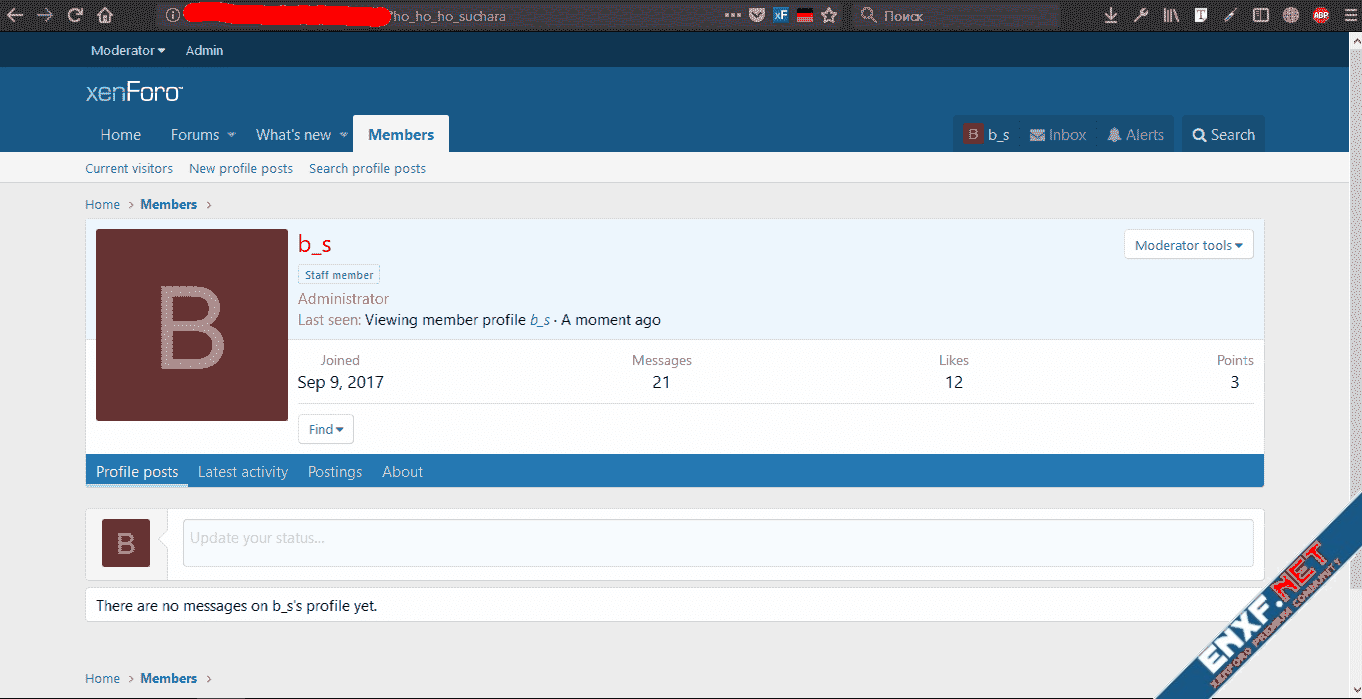Bookmark this page with the star icon
The width and height of the screenshot is (1362, 699).
point(828,15)
